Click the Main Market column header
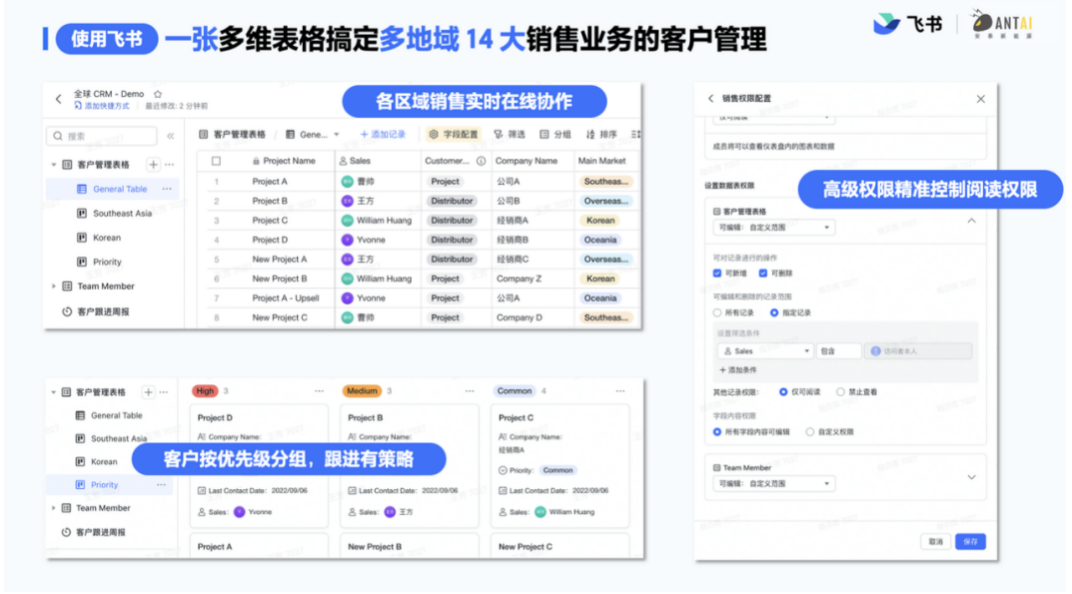Image resolution: width=1072 pixels, height=594 pixels. [602, 161]
